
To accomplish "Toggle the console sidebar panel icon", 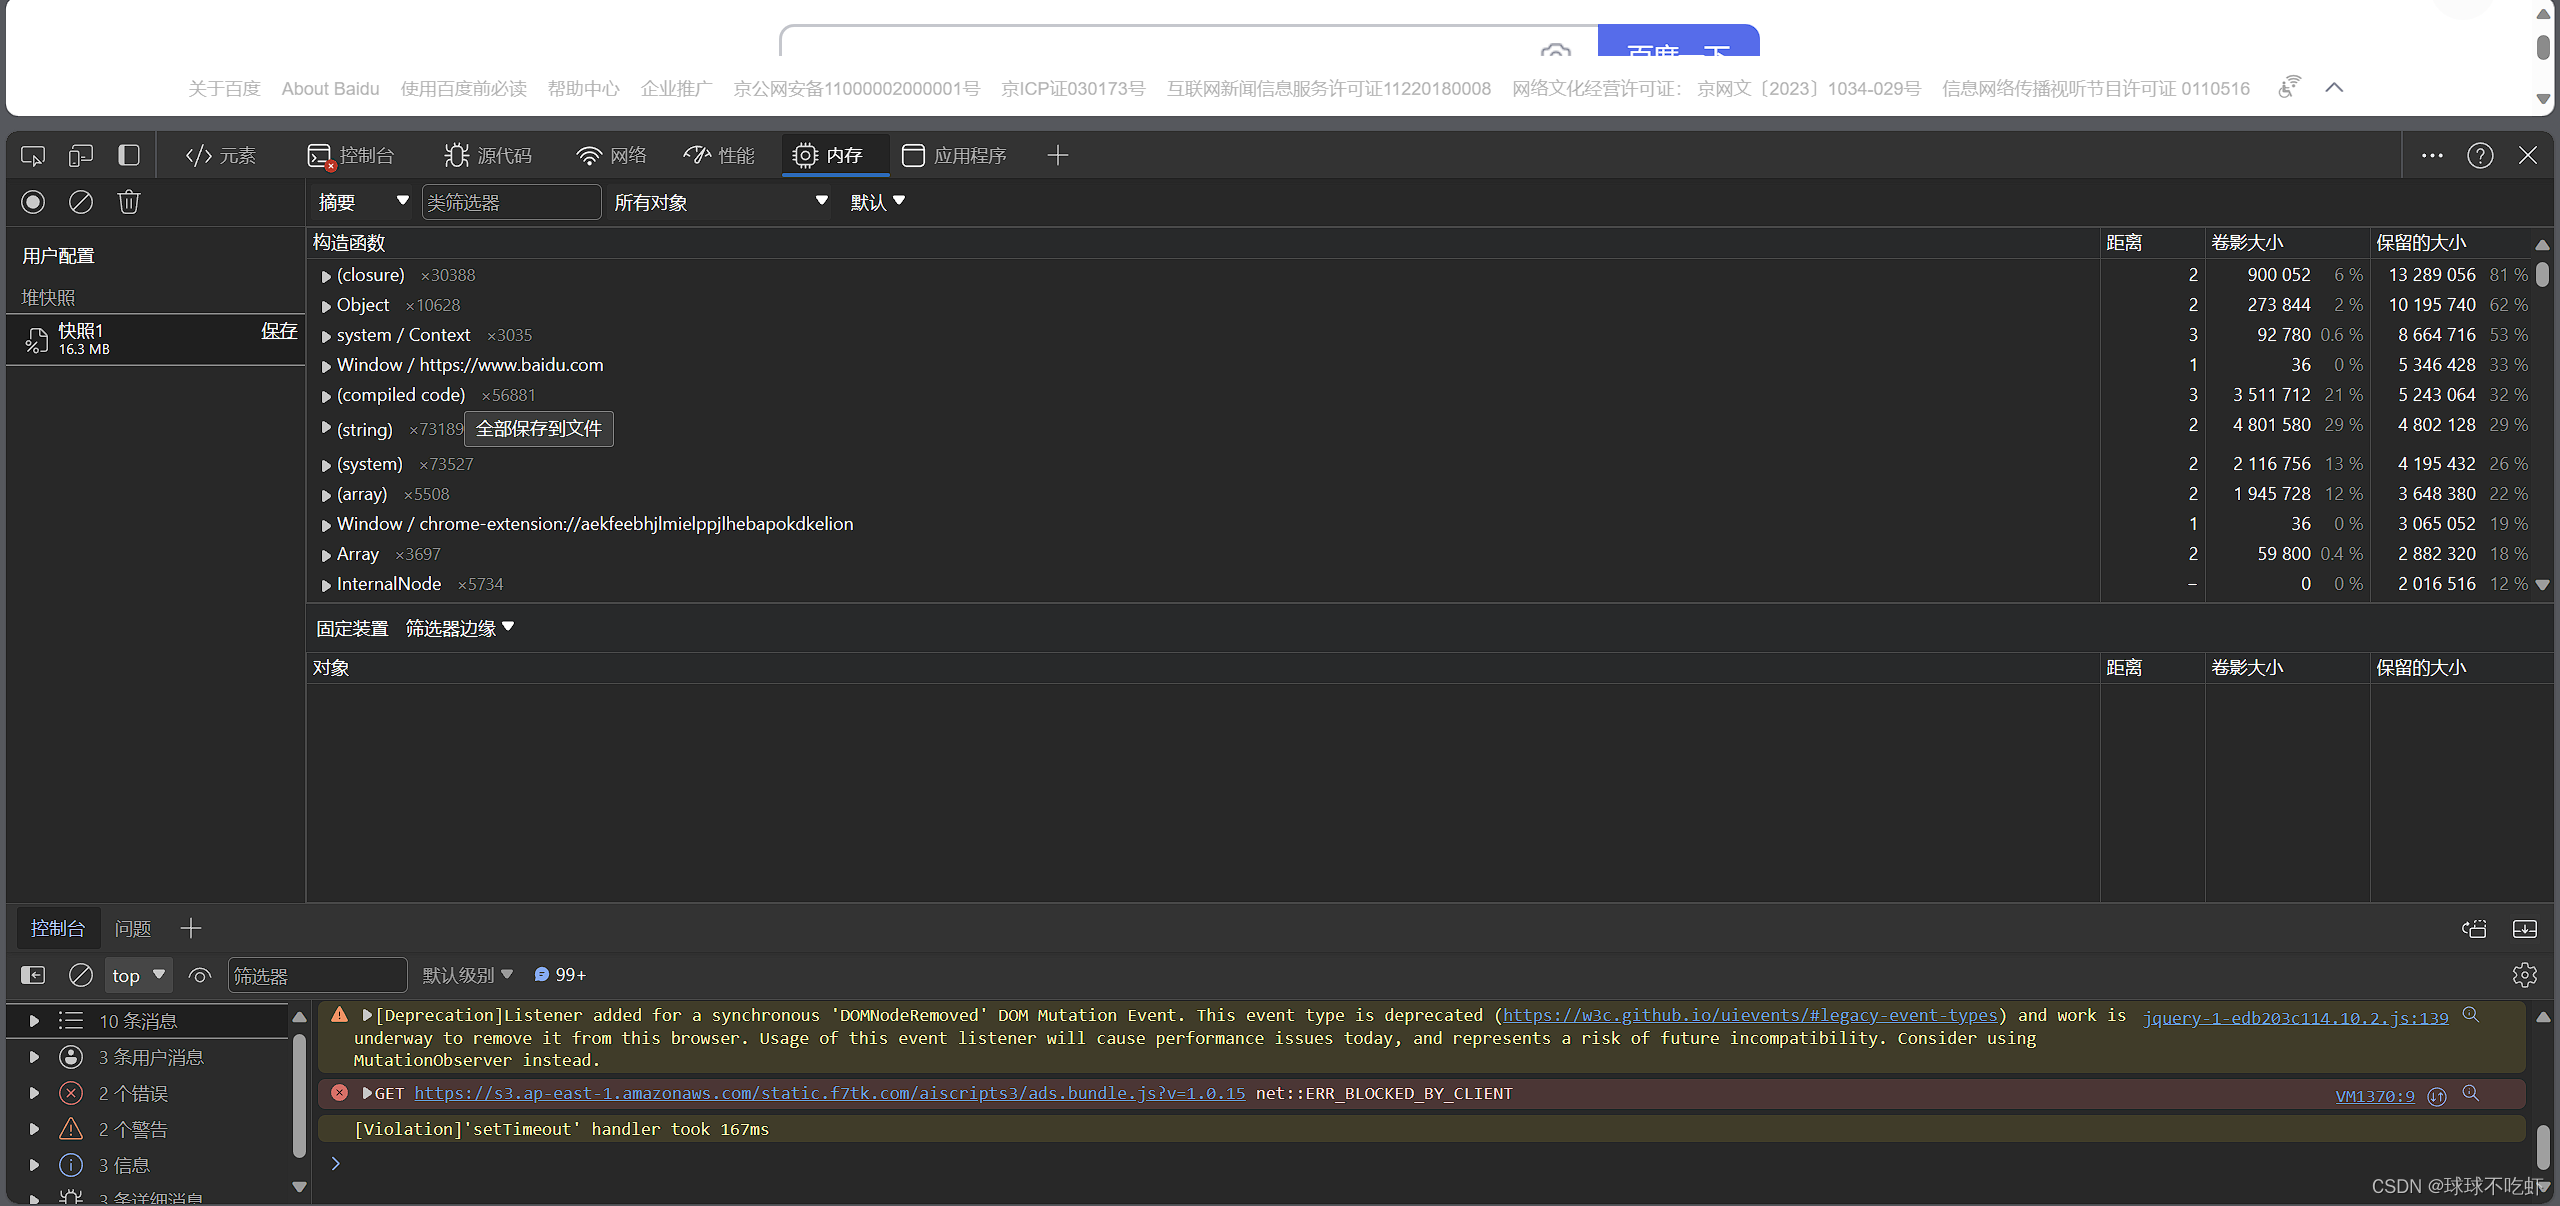I will pos(33,975).
